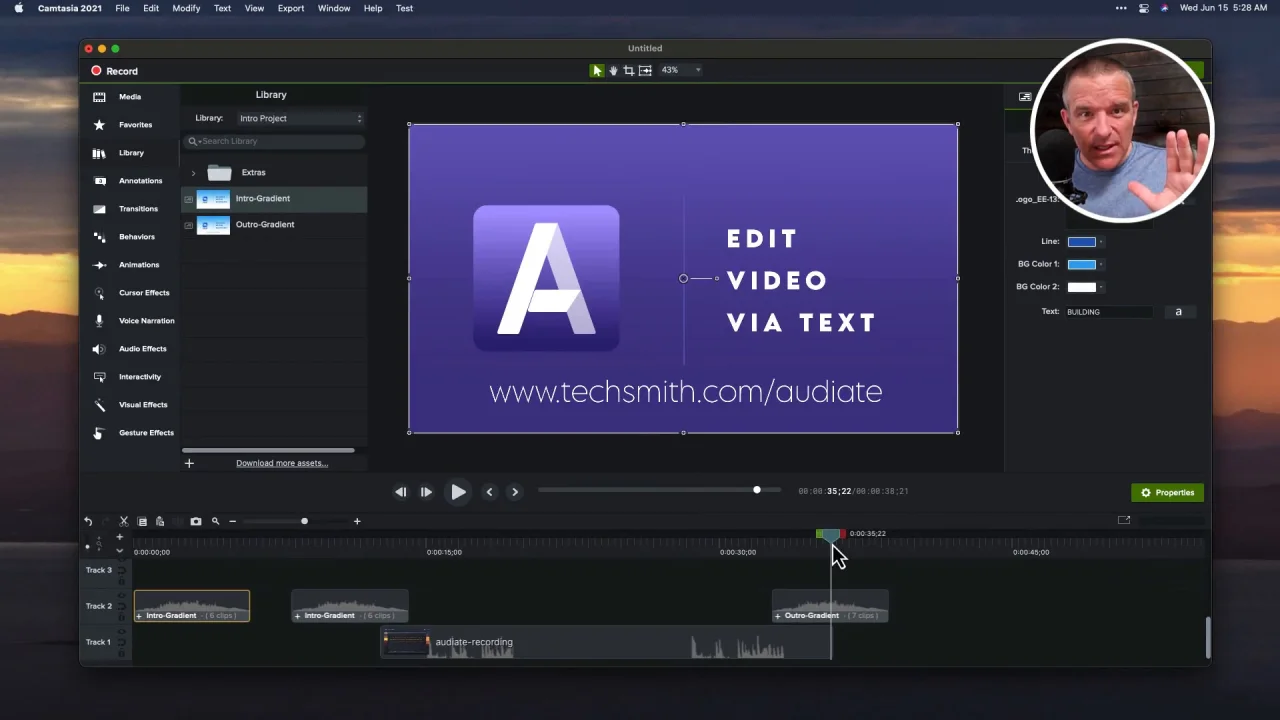The height and width of the screenshot is (720, 1280).
Task: Click into the Search Library field
Action: [274, 141]
